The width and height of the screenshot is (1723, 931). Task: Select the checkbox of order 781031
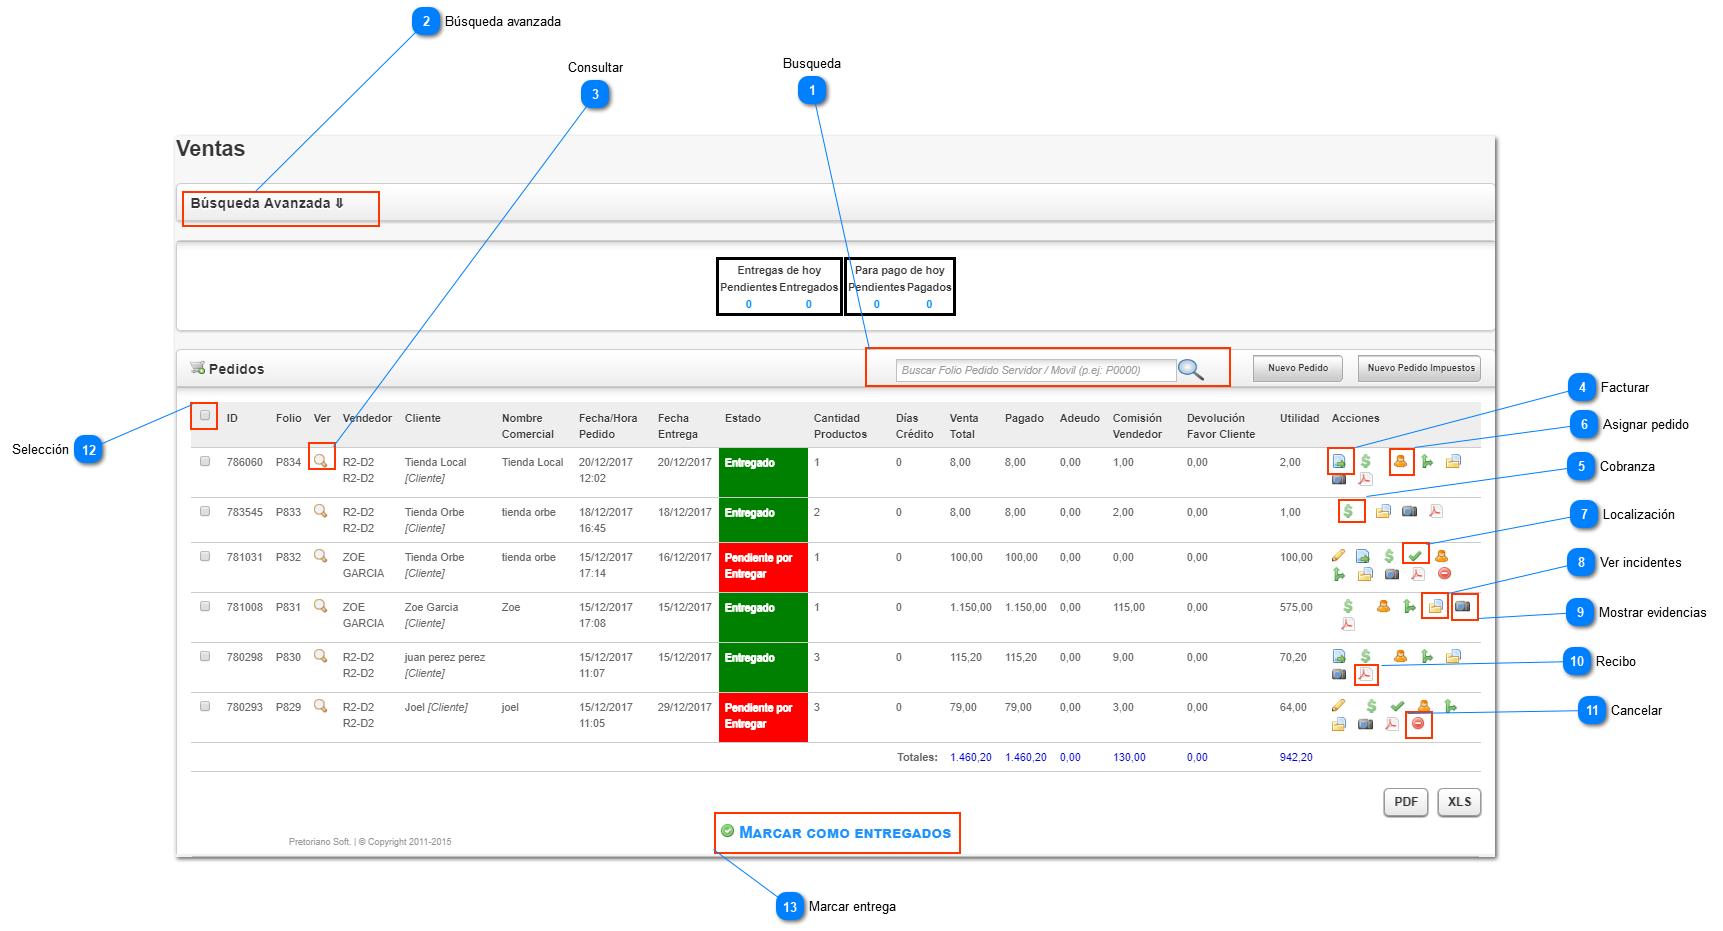205,556
